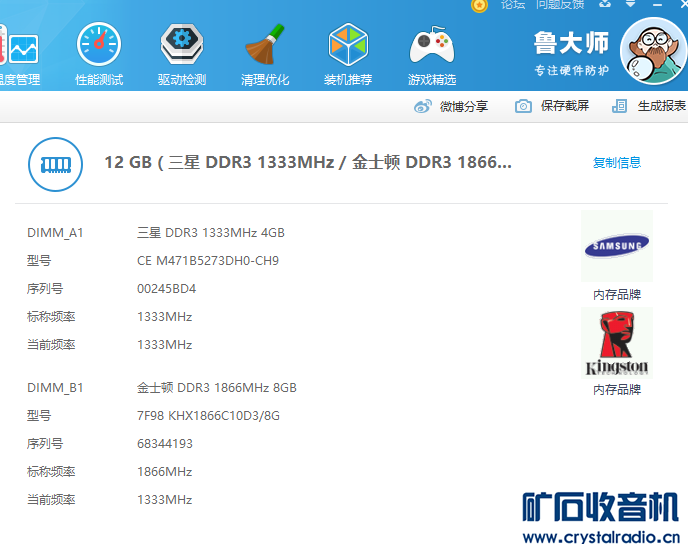
Task: Select model '7F98 KHX1866C10D3/8G'
Action: [x=208, y=416]
